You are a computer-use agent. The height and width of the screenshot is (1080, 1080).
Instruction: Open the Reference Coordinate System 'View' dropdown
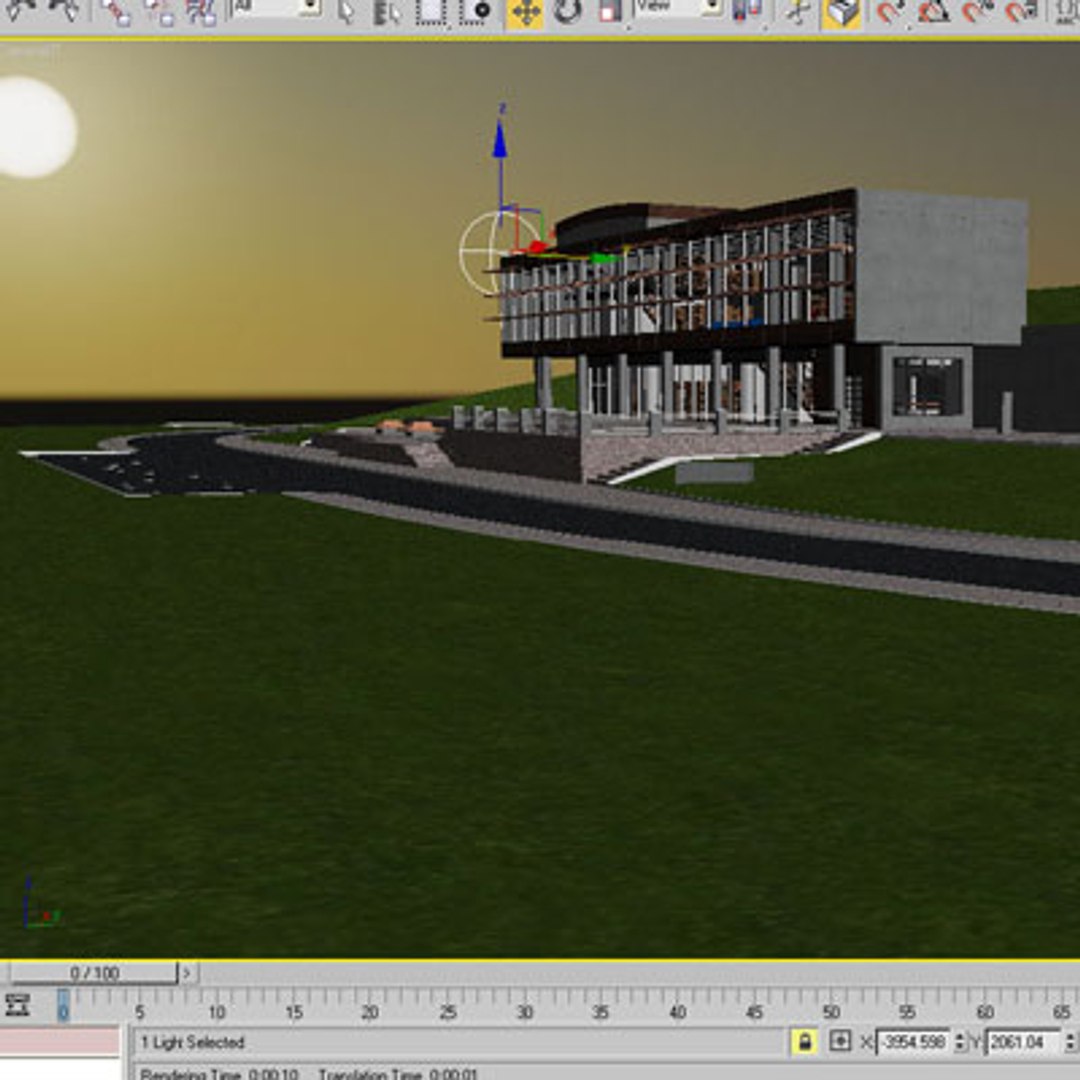(678, 8)
